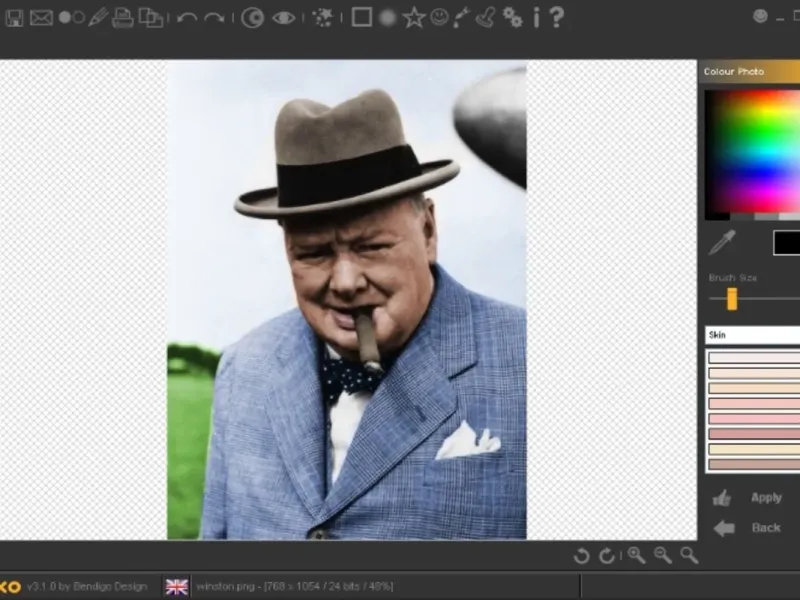Viewport: 800px width, 600px height.
Task: Click the Colour Photo panel header
Action: 749,71
